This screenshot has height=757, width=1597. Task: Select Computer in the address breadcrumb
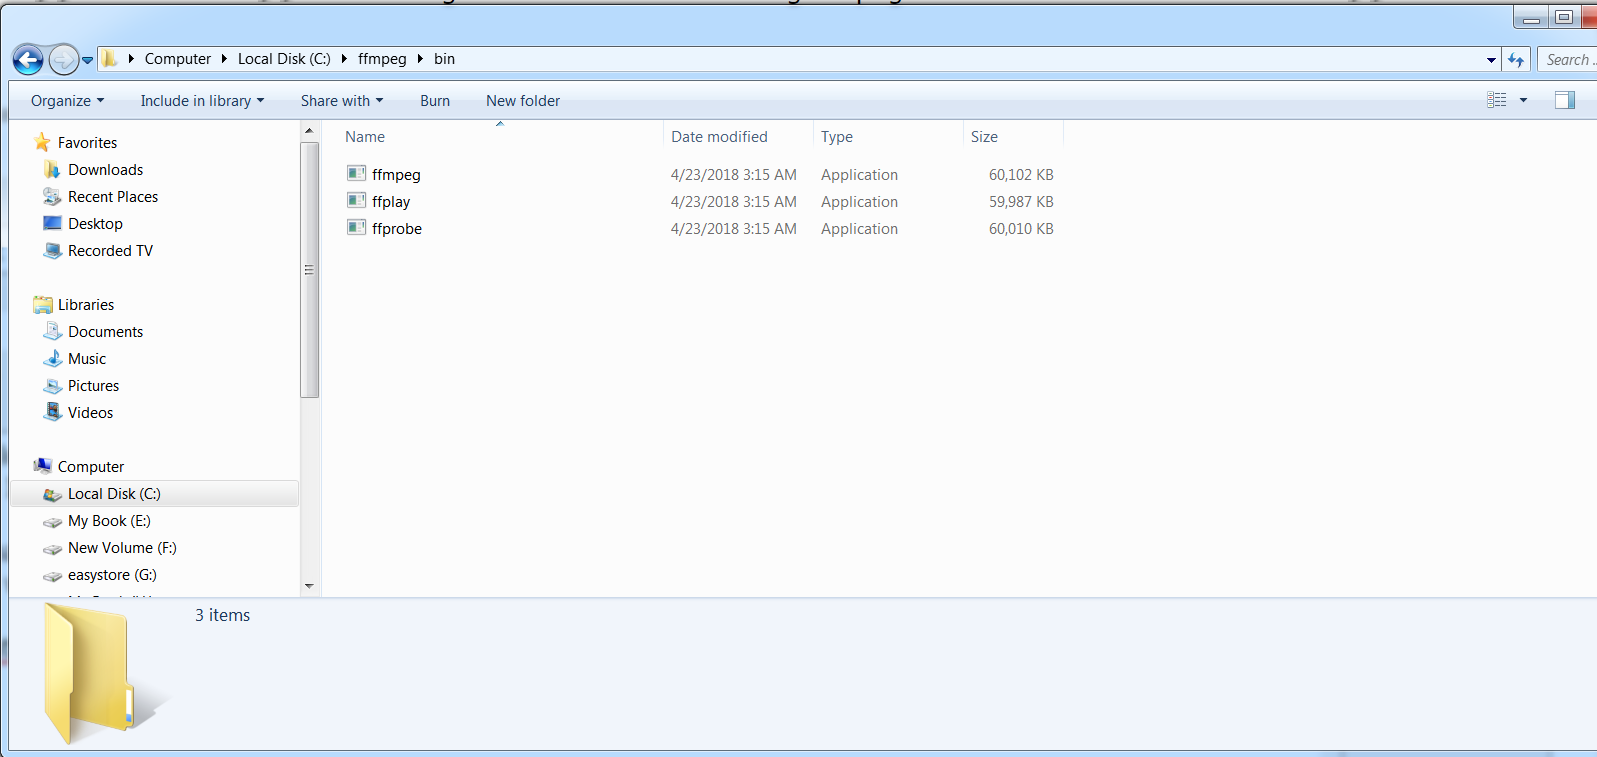[x=178, y=59]
